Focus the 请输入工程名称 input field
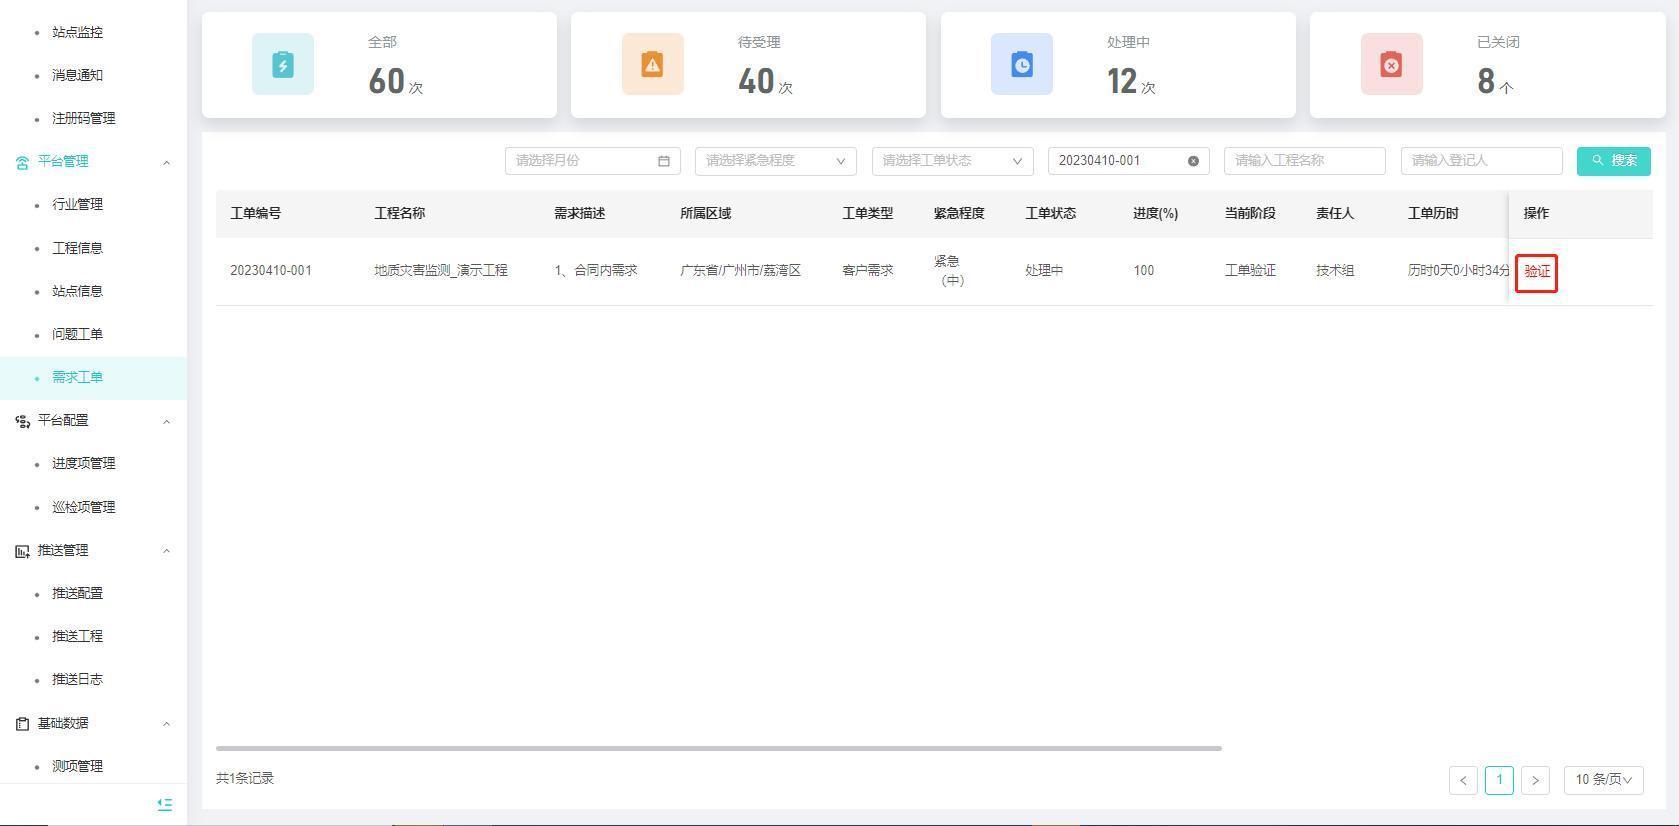The width and height of the screenshot is (1679, 826). tap(1304, 161)
